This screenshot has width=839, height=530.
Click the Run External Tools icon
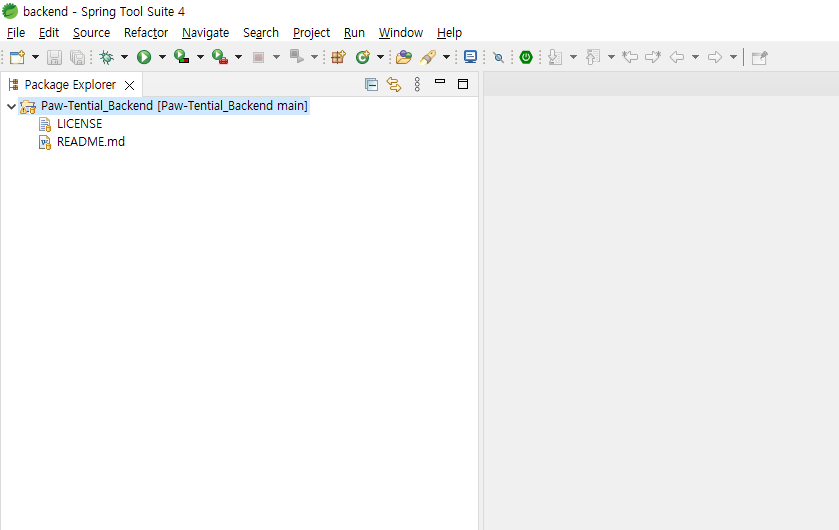220,57
